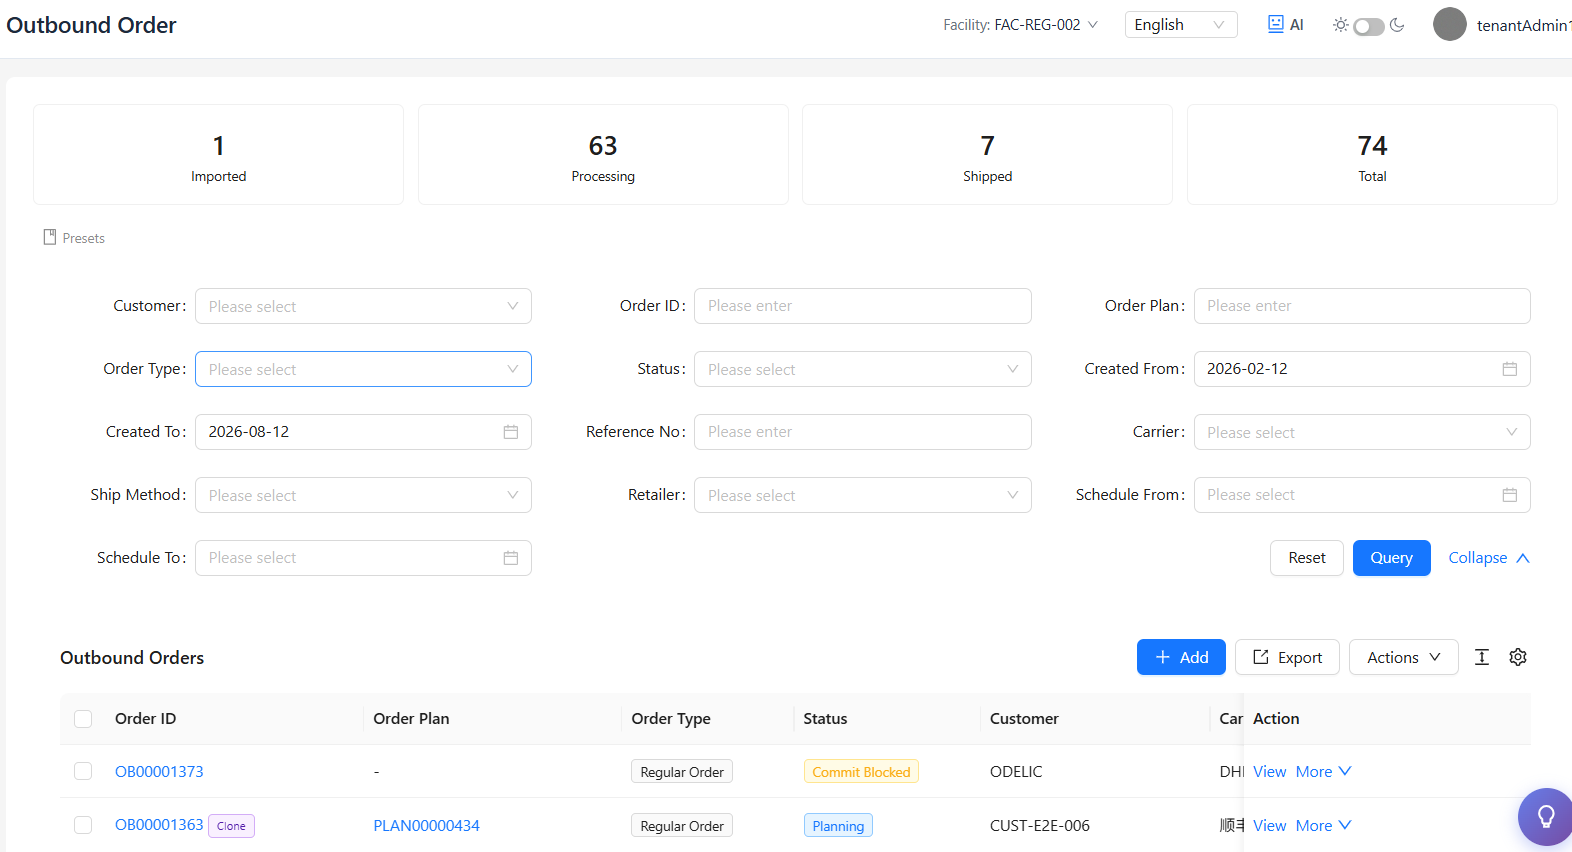
Task: Click View for order OB00001363
Action: pyautogui.click(x=1269, y=825)
